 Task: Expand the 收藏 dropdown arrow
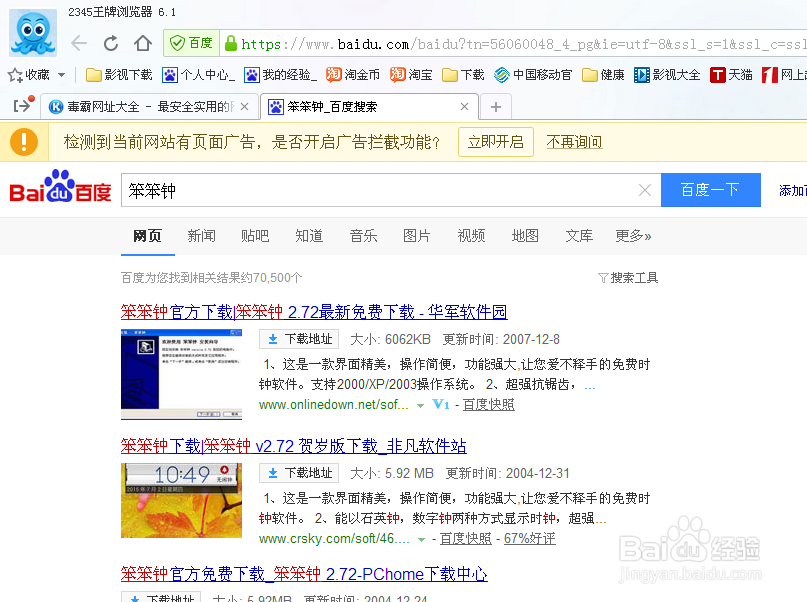[x=62, y=75]
